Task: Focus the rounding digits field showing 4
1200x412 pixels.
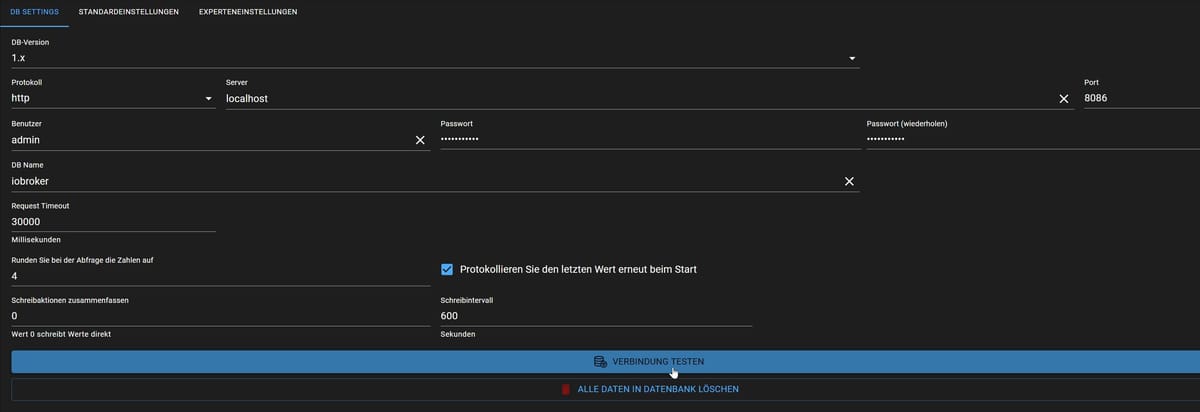Action: point(220,275)
